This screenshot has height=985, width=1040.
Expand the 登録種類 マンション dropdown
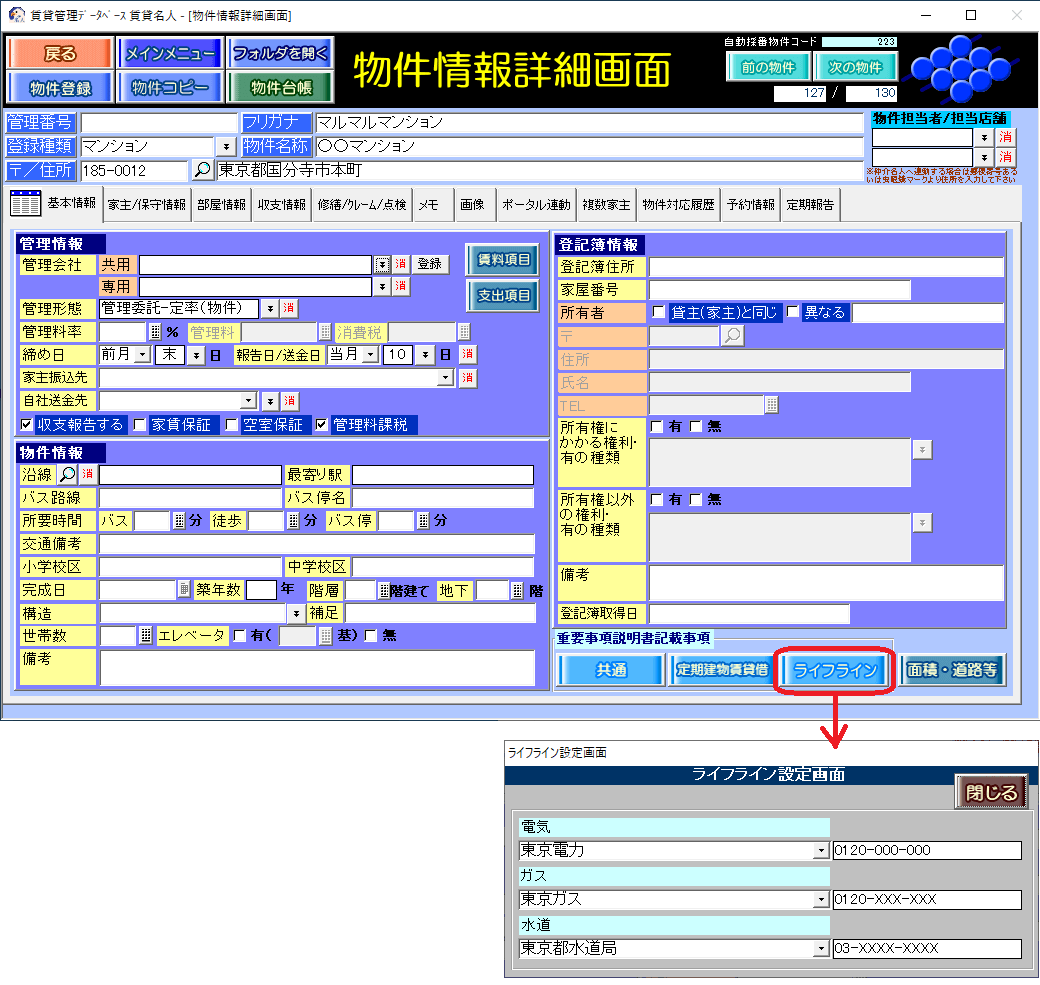pos(224,147)
